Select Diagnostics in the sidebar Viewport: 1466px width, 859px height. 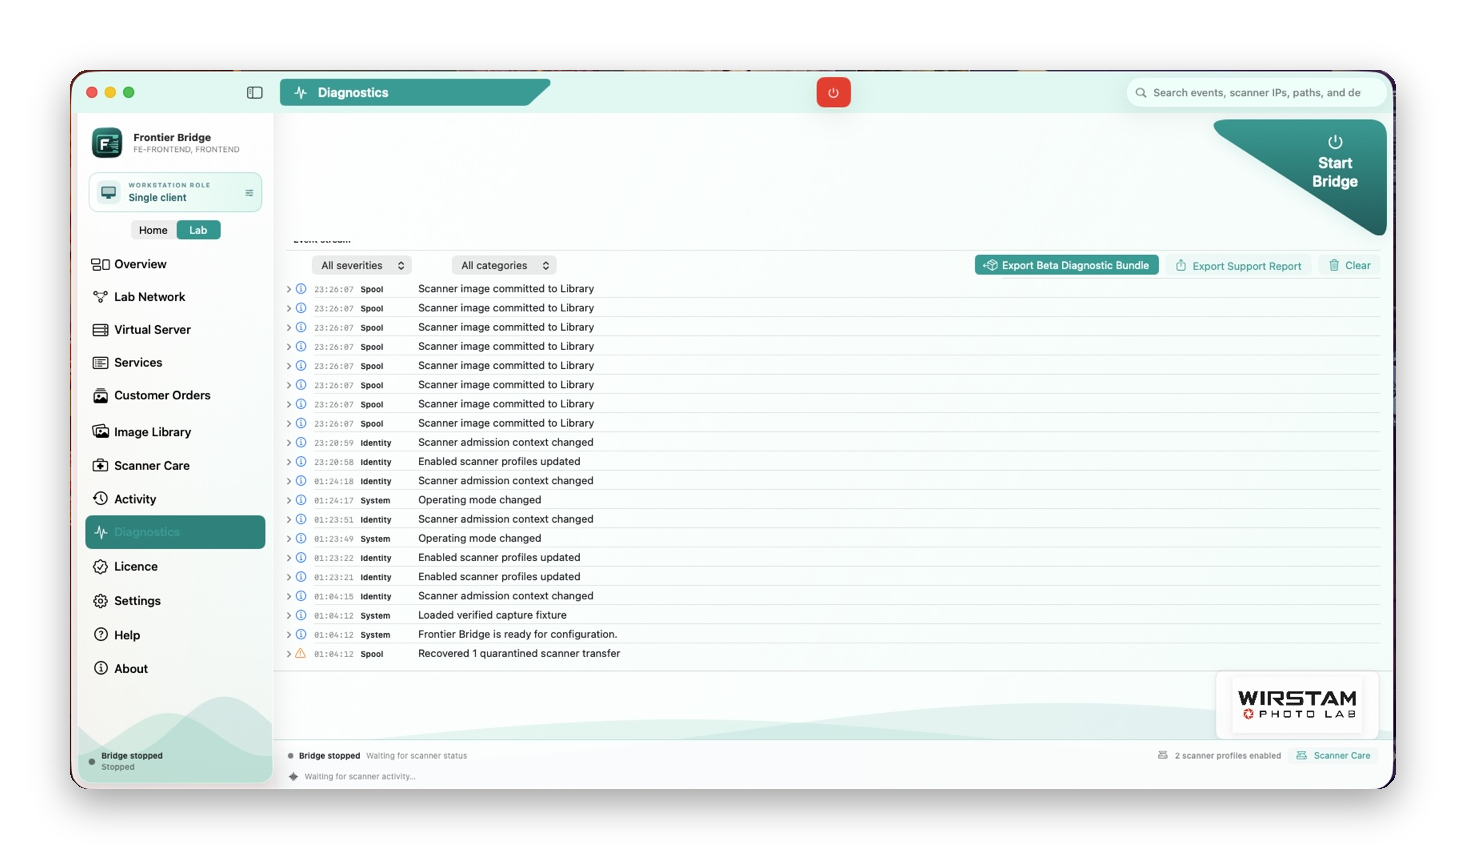click(175, 532)
